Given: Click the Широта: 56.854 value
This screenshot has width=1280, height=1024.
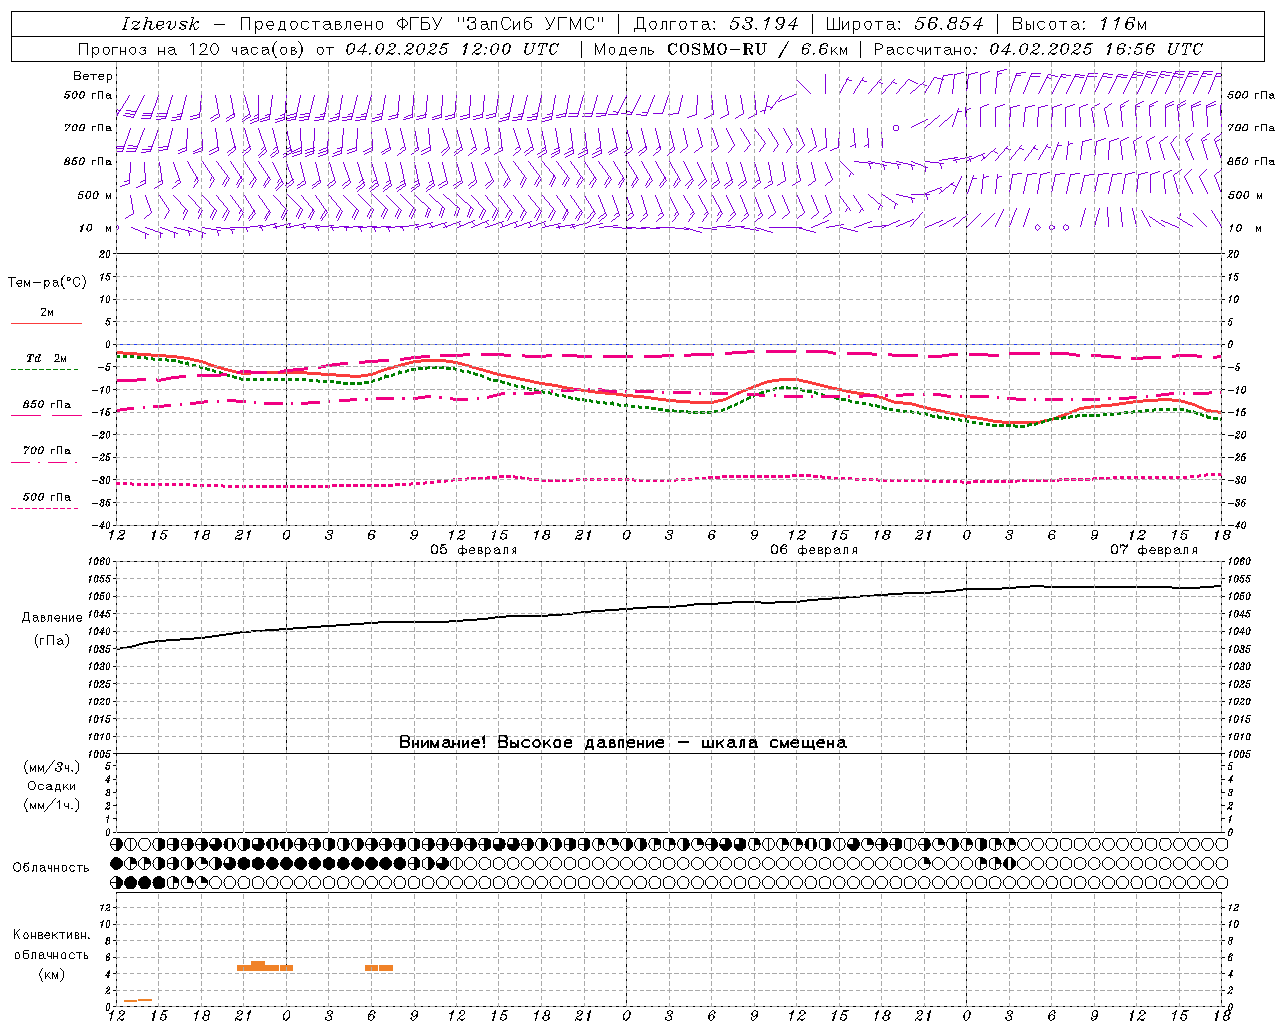Looking at the screenshot, I should coord(904,24).
